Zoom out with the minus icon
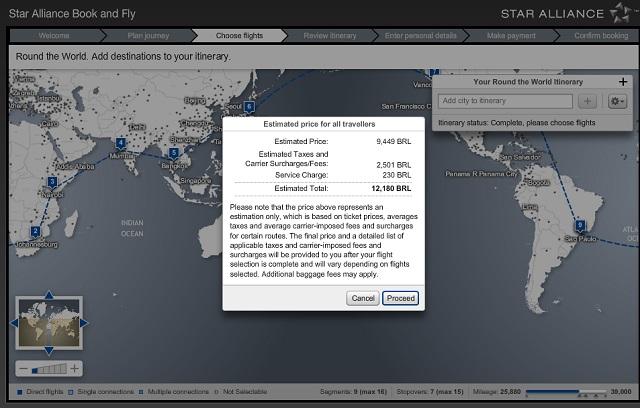This screenshot has width=640, height=408. pyautogui.click(x=23, y=369)
